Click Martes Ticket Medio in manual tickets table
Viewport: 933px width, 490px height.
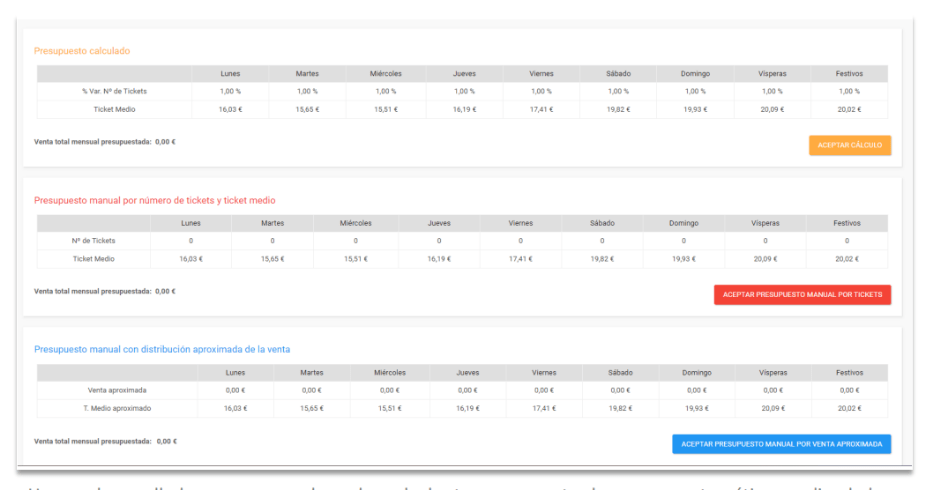(x=272, y=259)
